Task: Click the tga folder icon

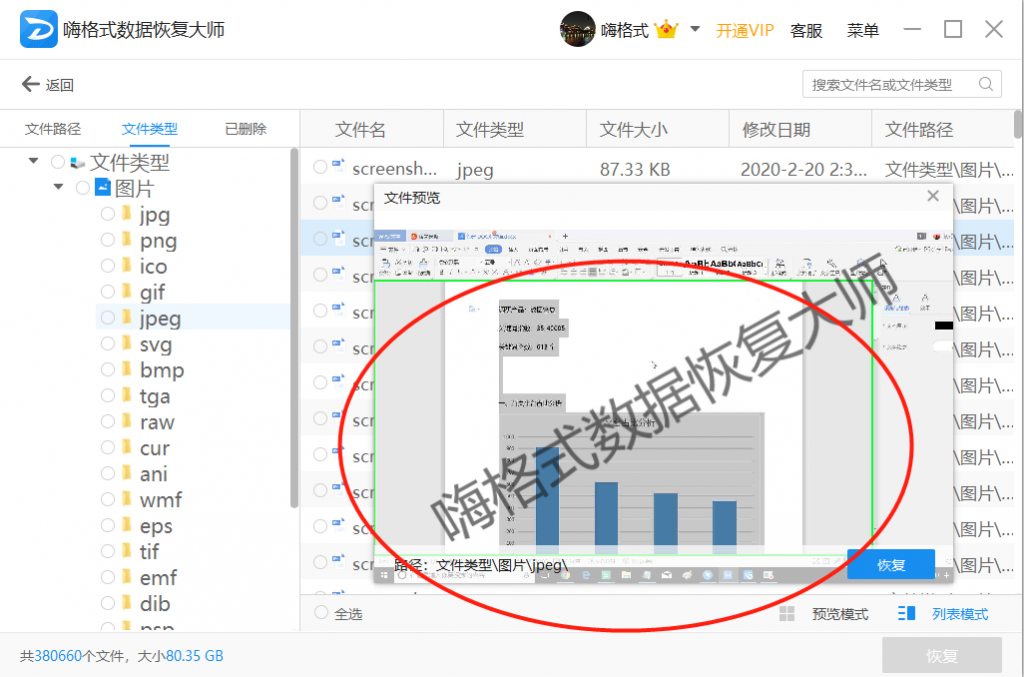Action: pos(127,395)
